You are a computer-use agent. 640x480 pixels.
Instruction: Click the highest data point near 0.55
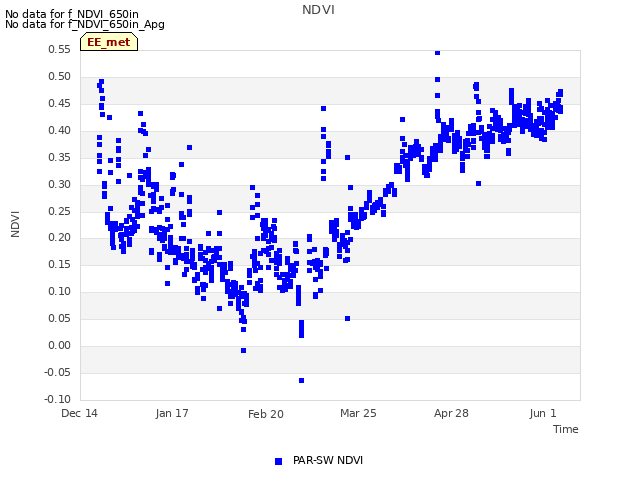click(438, 53)
